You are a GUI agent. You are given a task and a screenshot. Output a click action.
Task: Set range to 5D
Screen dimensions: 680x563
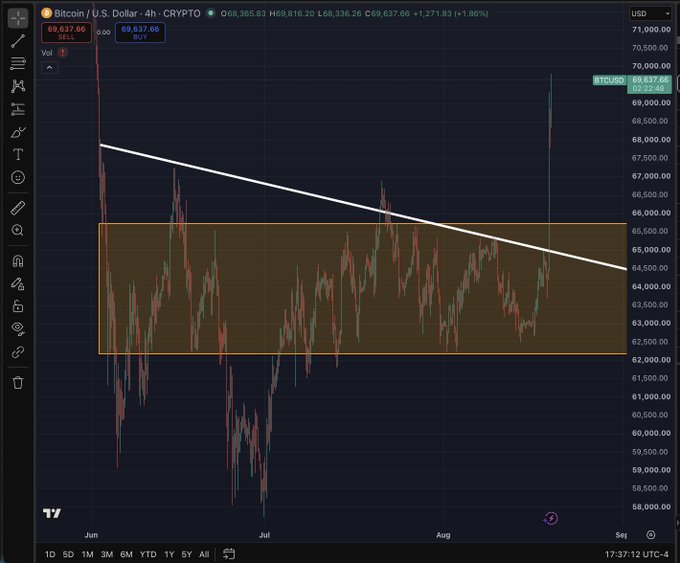[68, 554]
